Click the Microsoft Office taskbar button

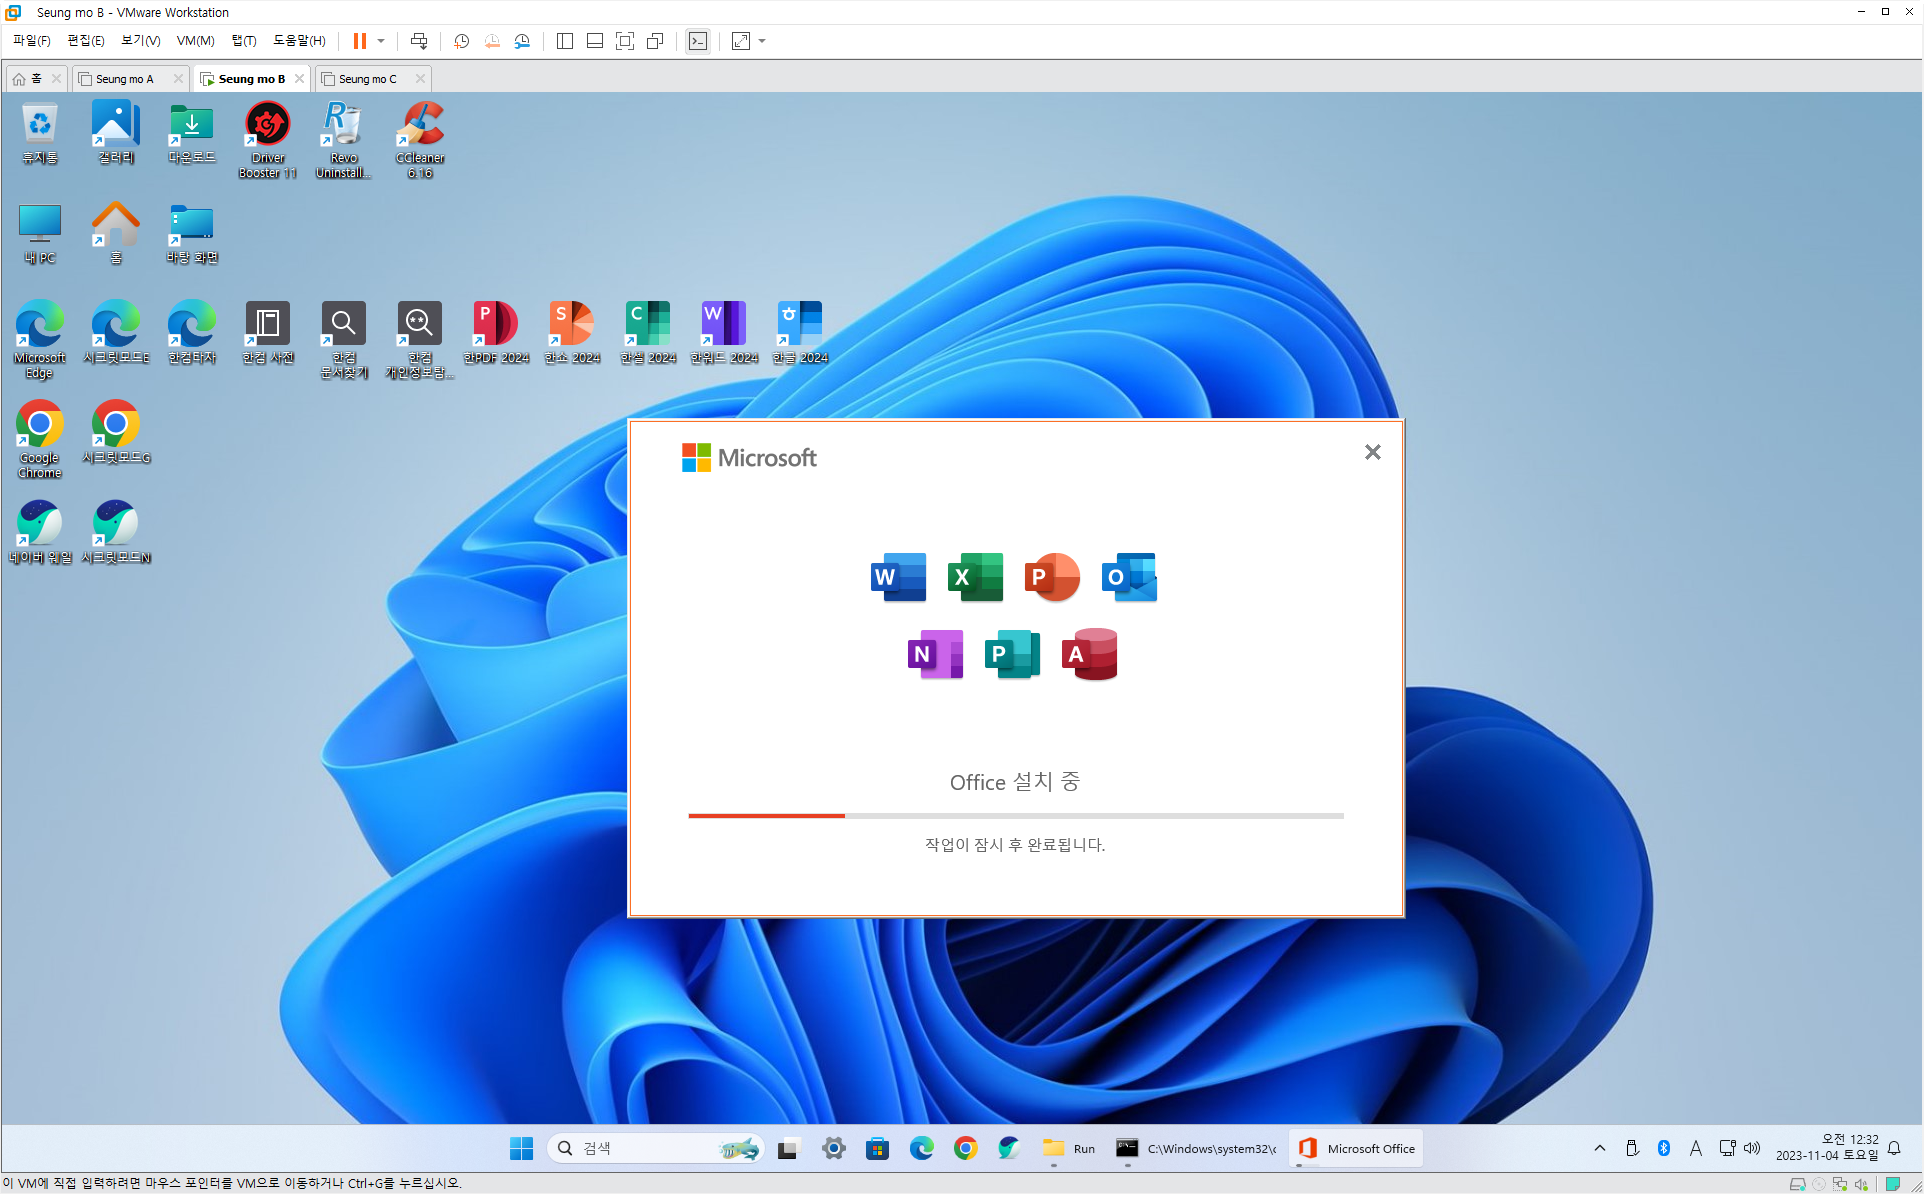[x=1356, y=1148]
